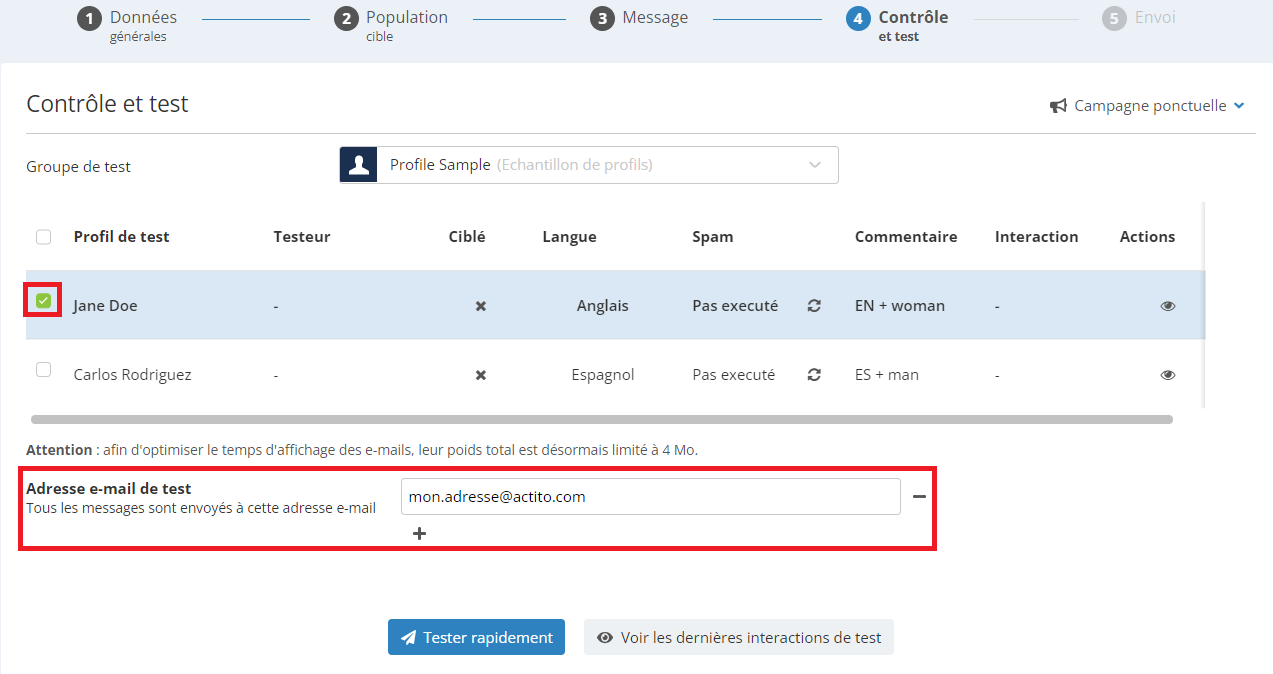This screenshot has width=1273, height=674.
Task: Go to step 2 Population cible
Action: (x=391, y=26)
